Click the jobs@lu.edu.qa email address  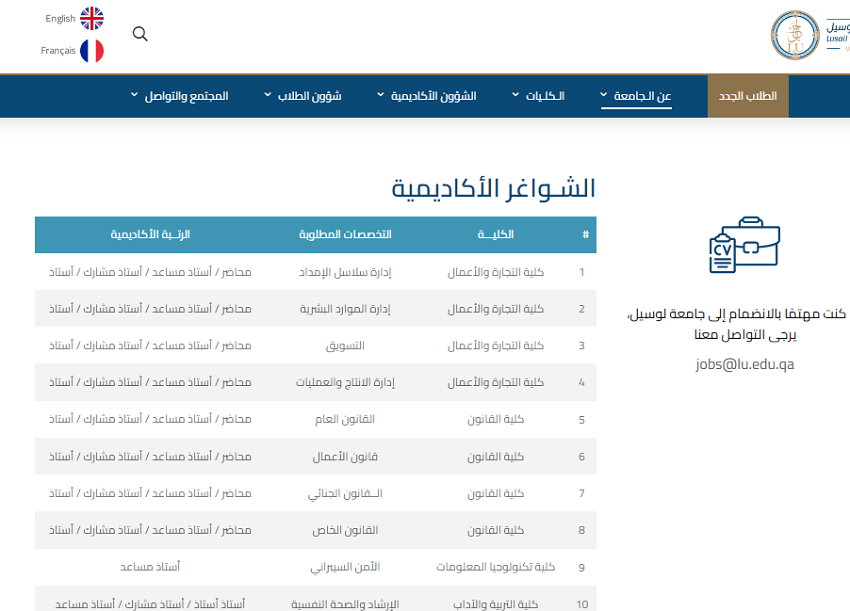point(744,364)
